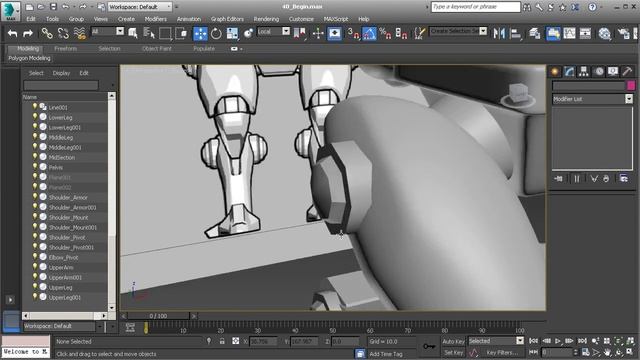Click Edit Named Selection Sets icon
640x360 pixels.
(x=419, y=33)
